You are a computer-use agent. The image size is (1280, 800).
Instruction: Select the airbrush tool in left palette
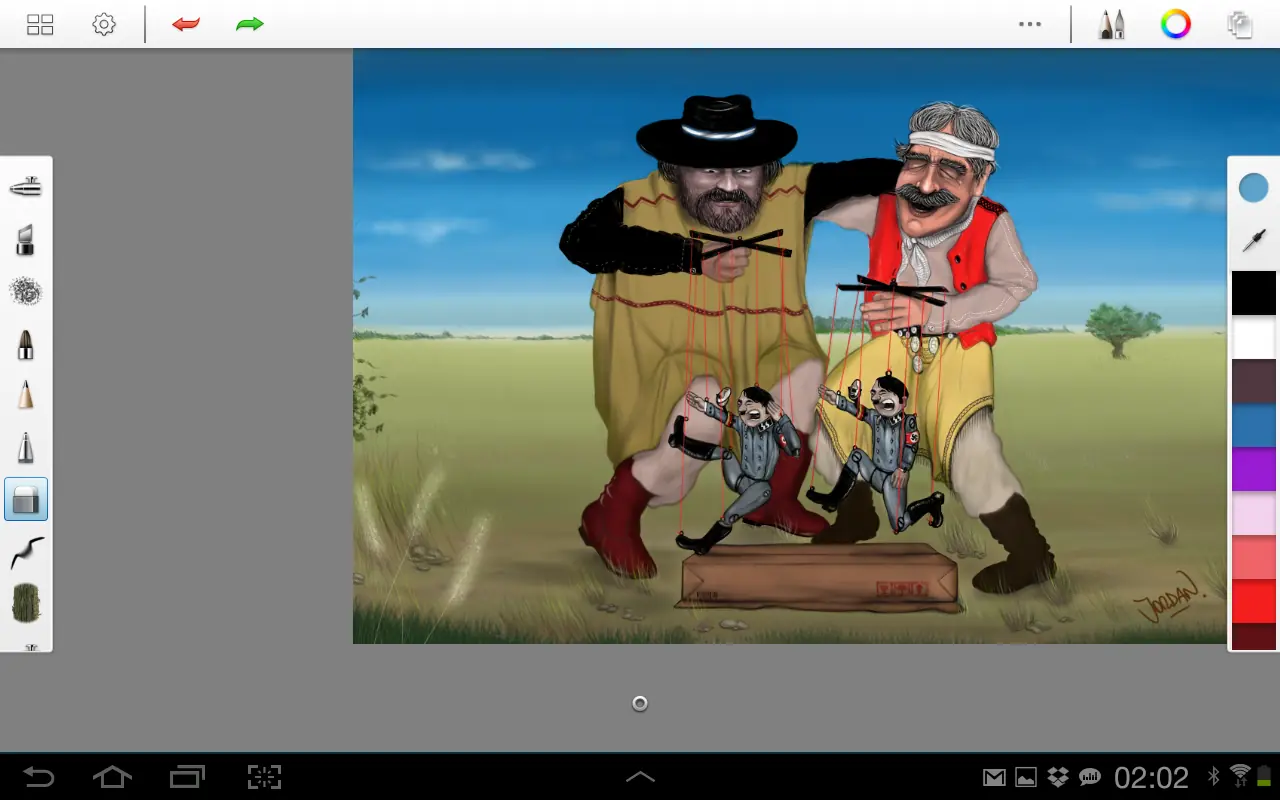point(26,187)
